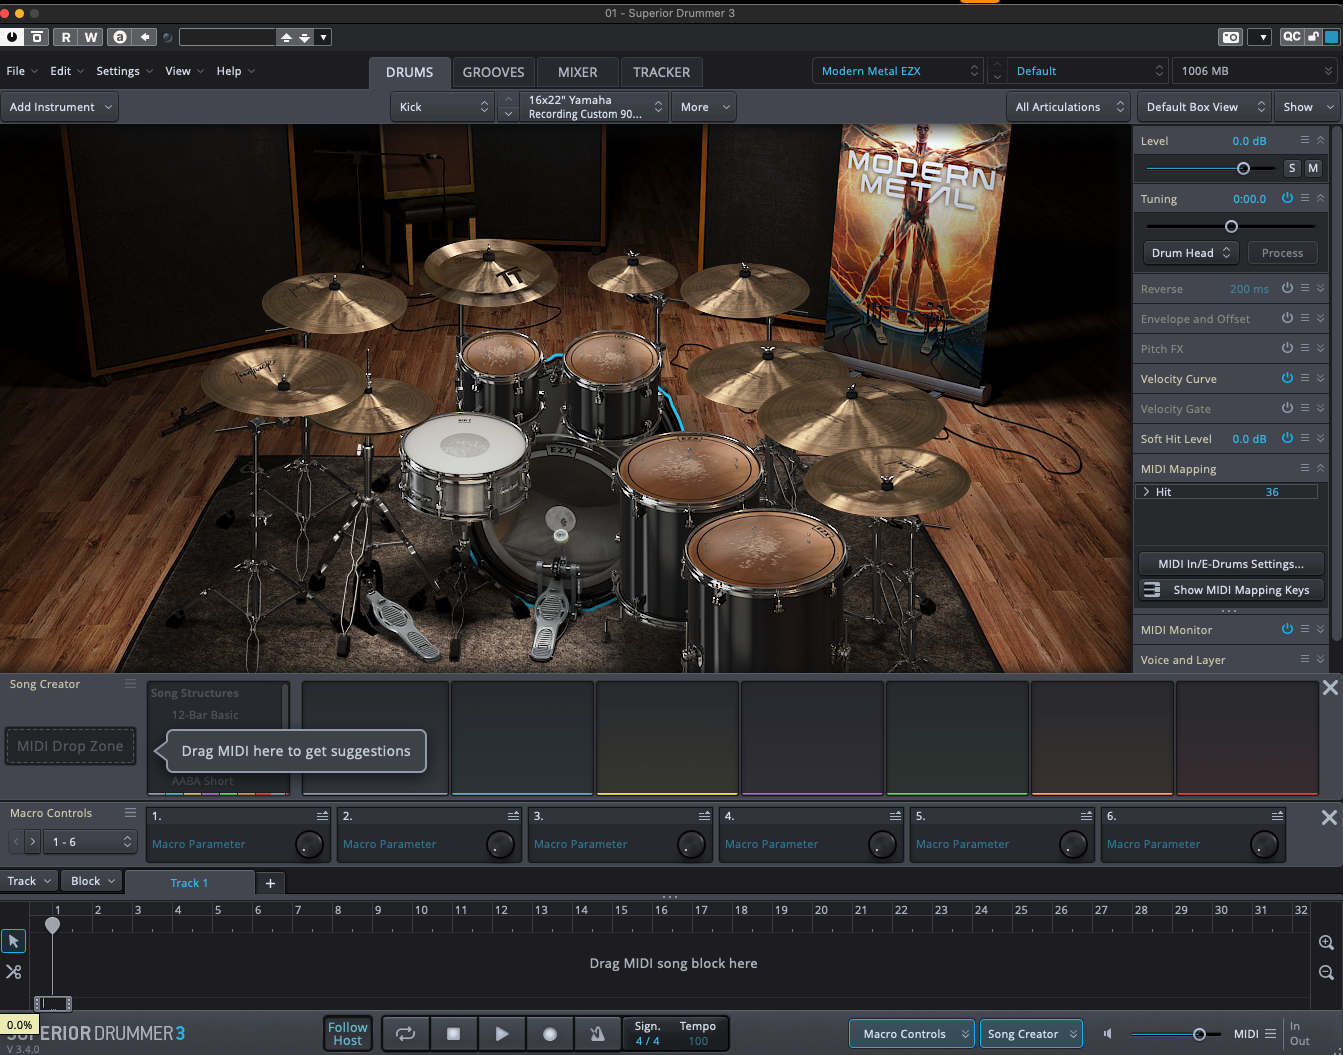Click the record icon in the transport
This screenshot has width=1343, height=1055.
pyautogui.click(x=549, y=1034)
